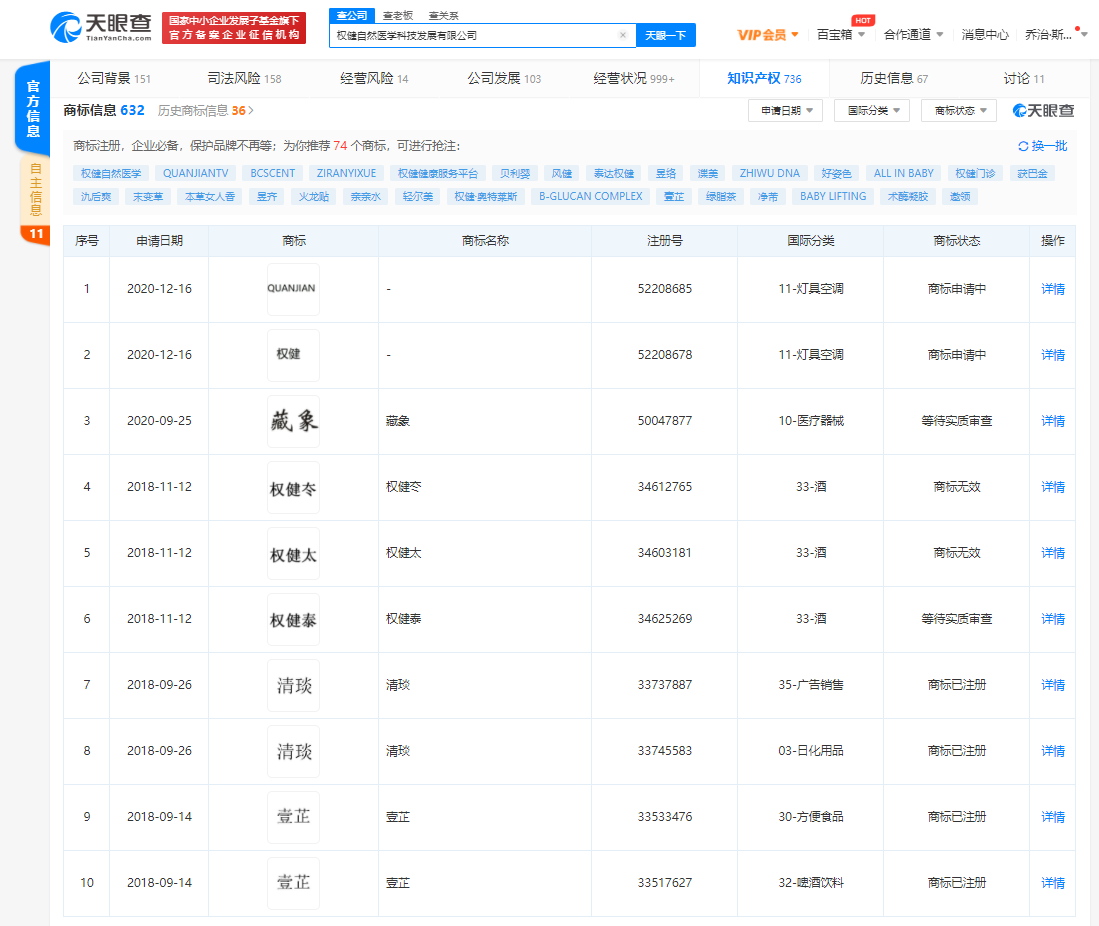
Task: Click the 藏象 trademark logo image
Action: (x=293, y=421)
